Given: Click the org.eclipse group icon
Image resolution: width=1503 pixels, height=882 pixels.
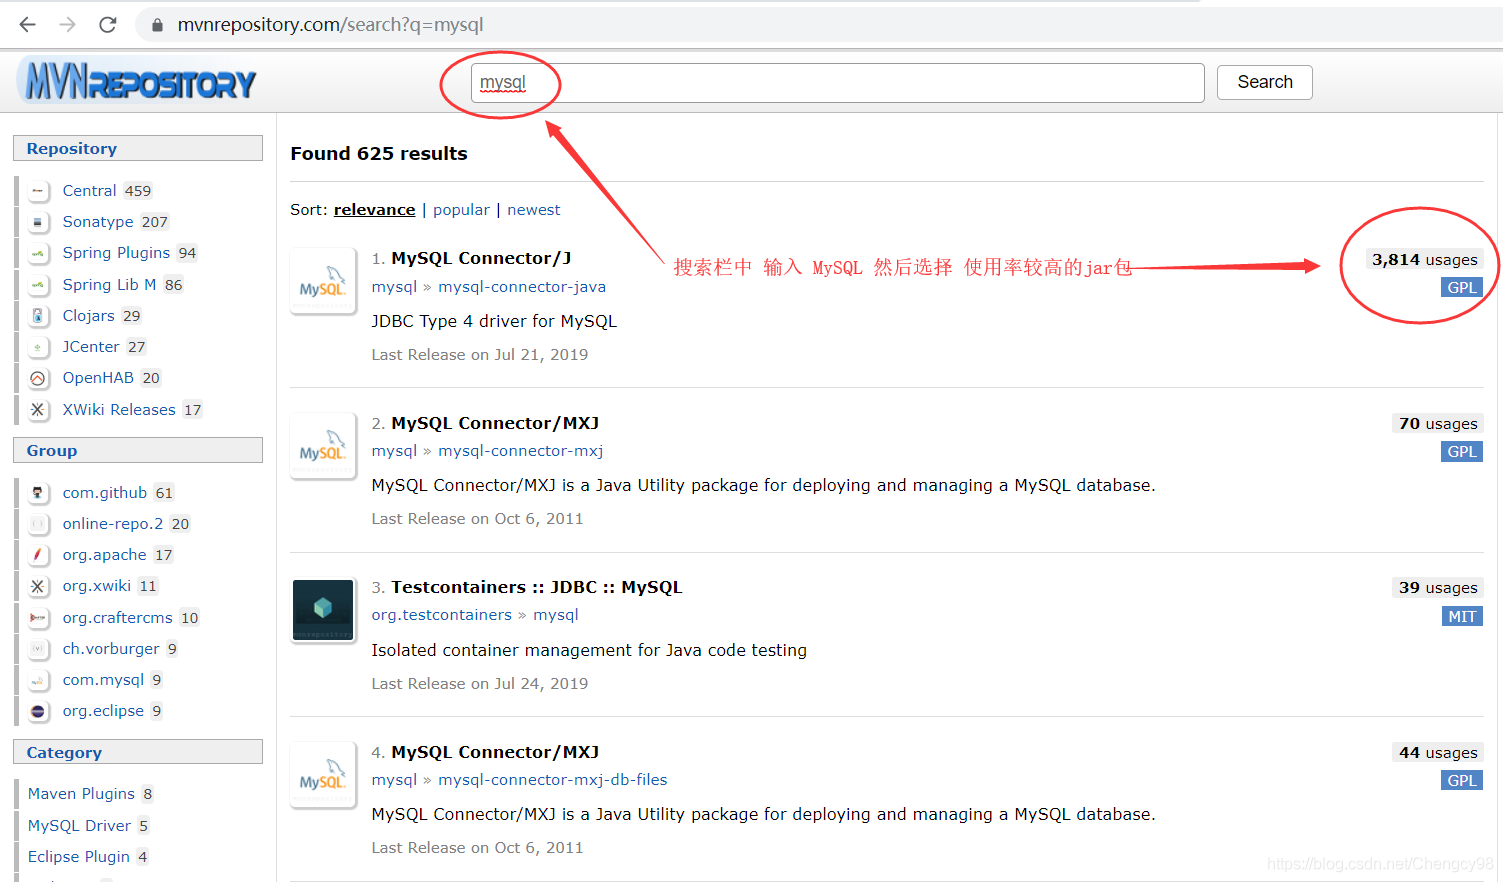Looking at the screenshot, I should tap(38, 711).
